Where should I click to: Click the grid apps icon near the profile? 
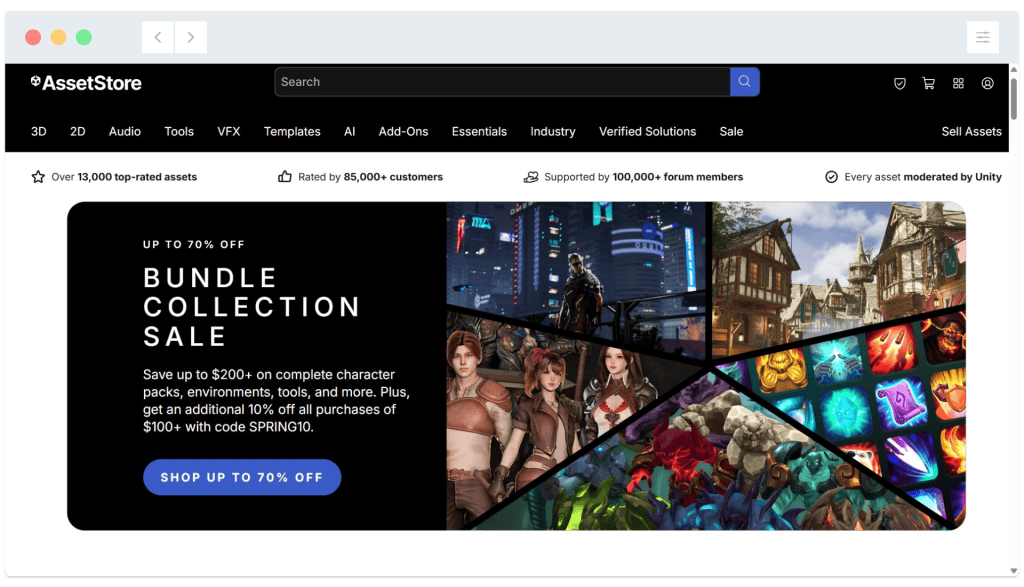coord(958,83)
